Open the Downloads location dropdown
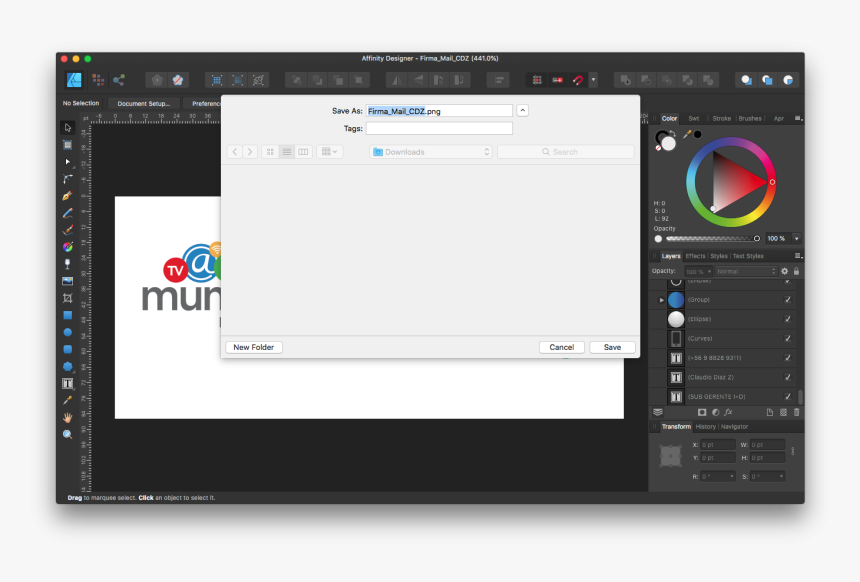This screenshot has width=860, height=582. (x=431, y=152)
